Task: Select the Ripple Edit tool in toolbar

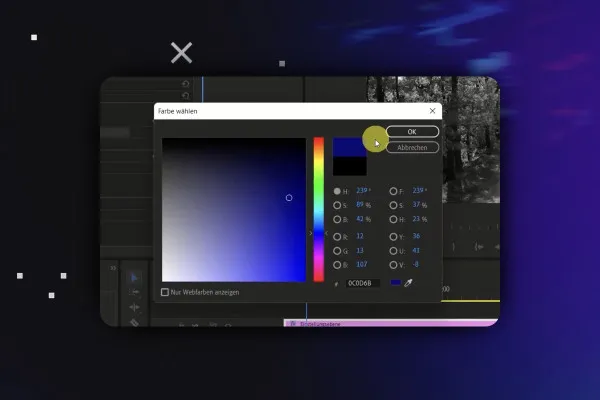Action: click(134, 307)
